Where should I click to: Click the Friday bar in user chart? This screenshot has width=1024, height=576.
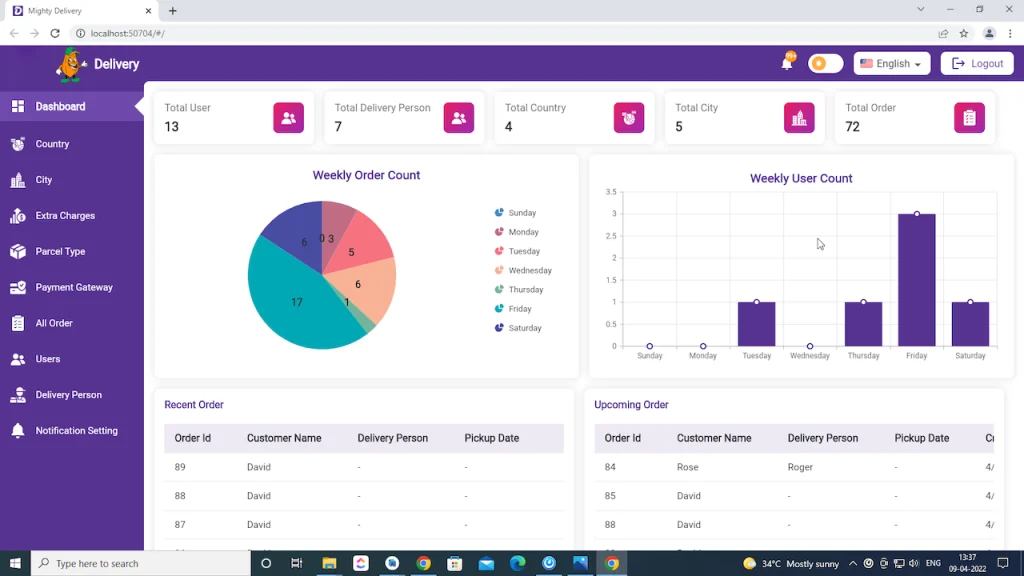click(916, 280)
